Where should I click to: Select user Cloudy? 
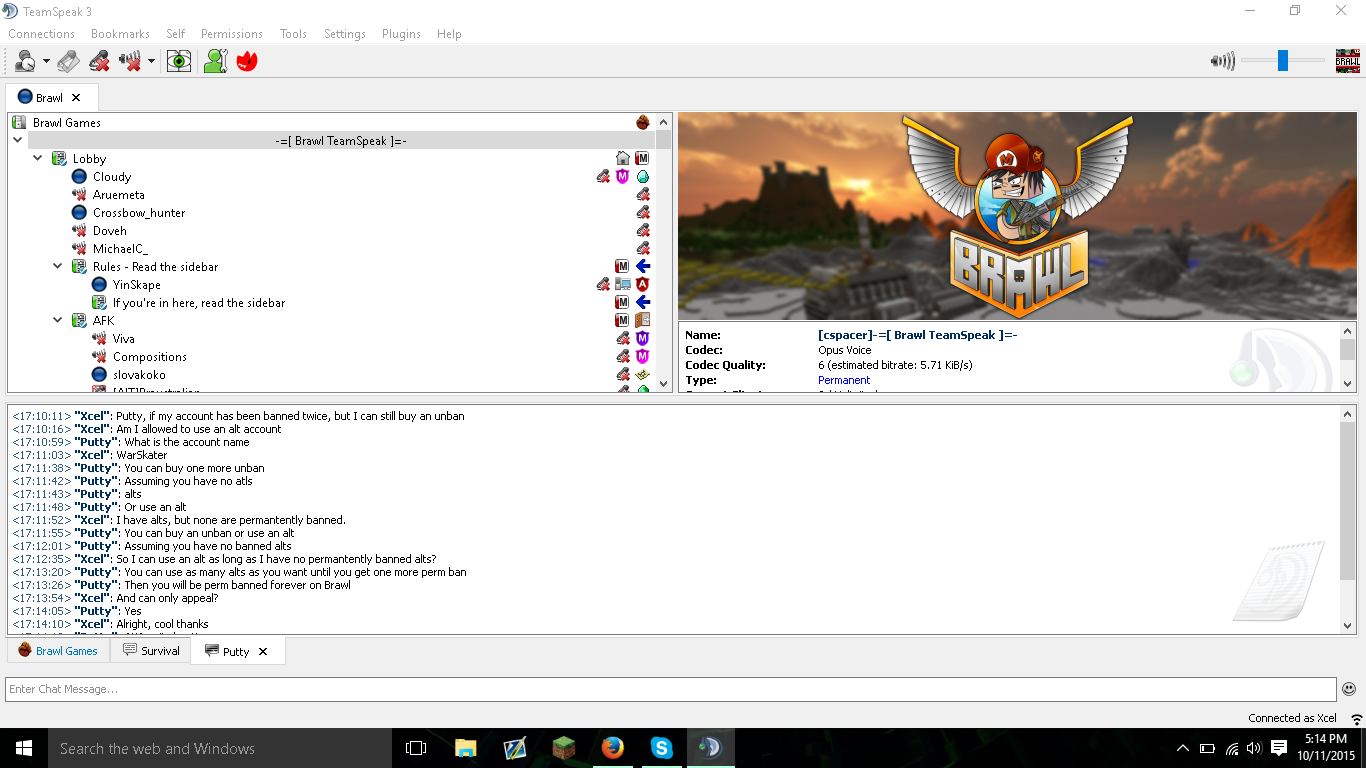[112, 177]
